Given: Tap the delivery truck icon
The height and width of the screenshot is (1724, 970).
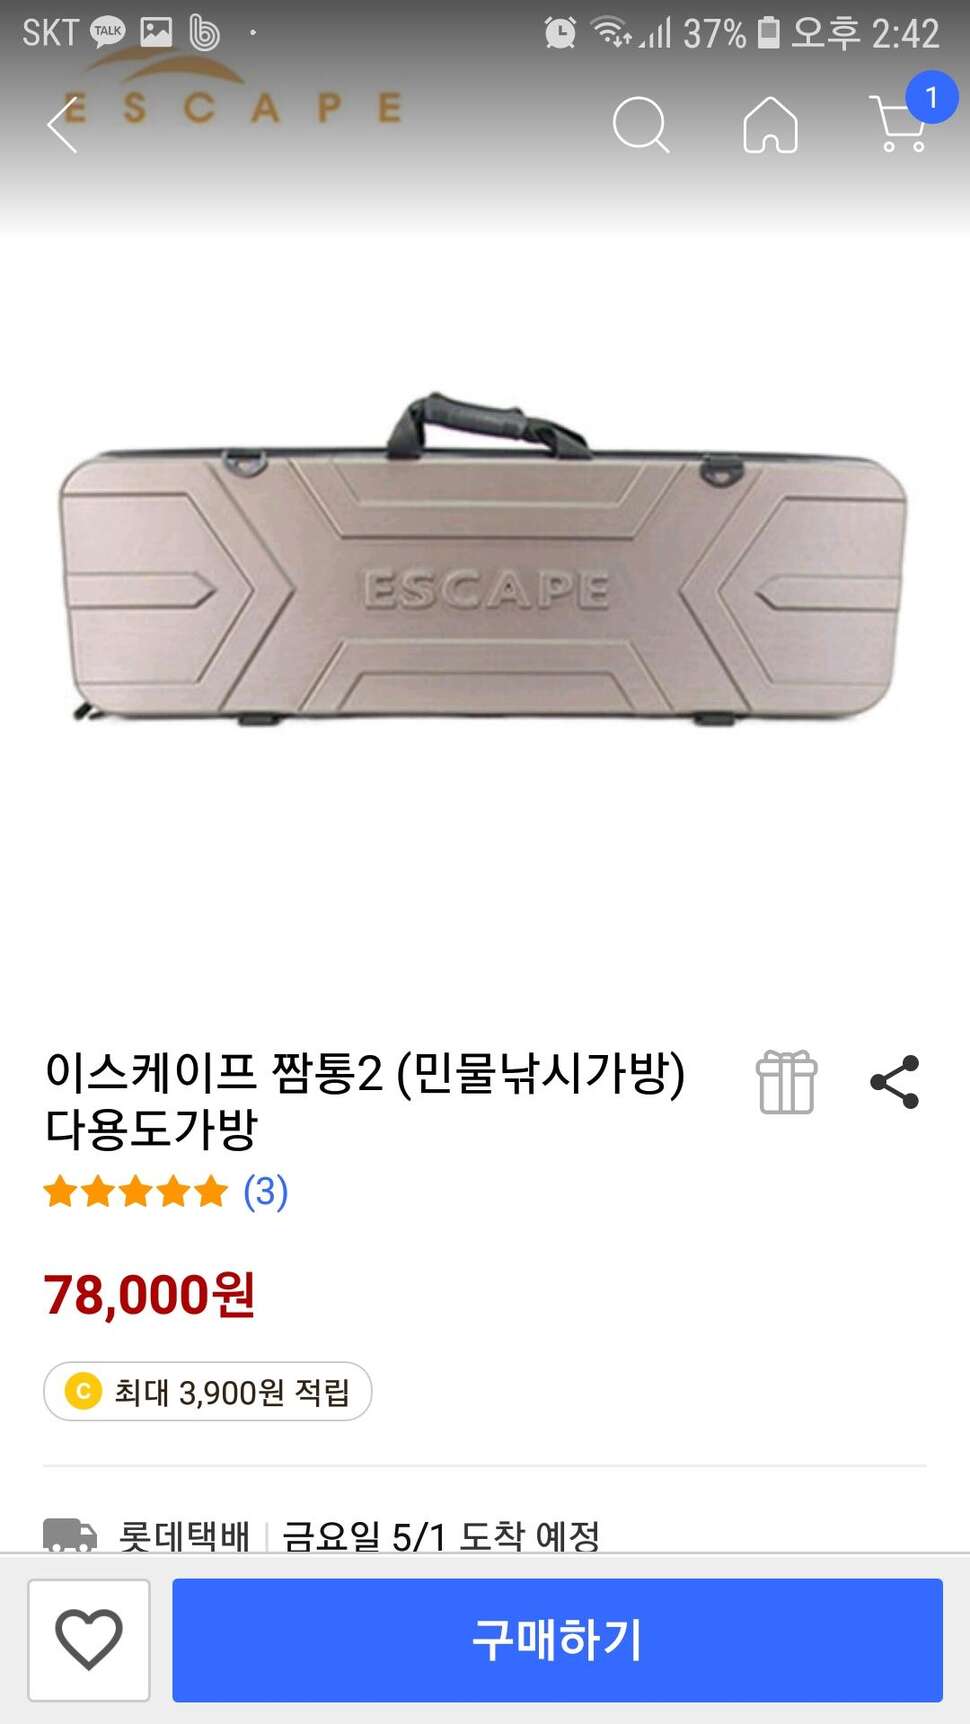Looking at the screenshot, I should (70, 1535).
